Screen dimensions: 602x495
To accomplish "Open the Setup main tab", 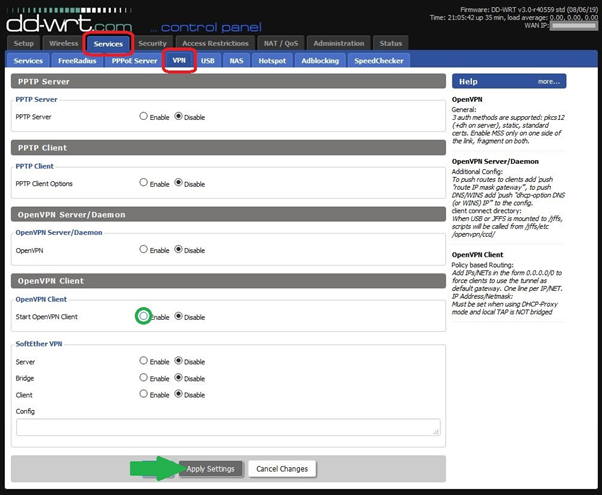I will pos(24,44).
